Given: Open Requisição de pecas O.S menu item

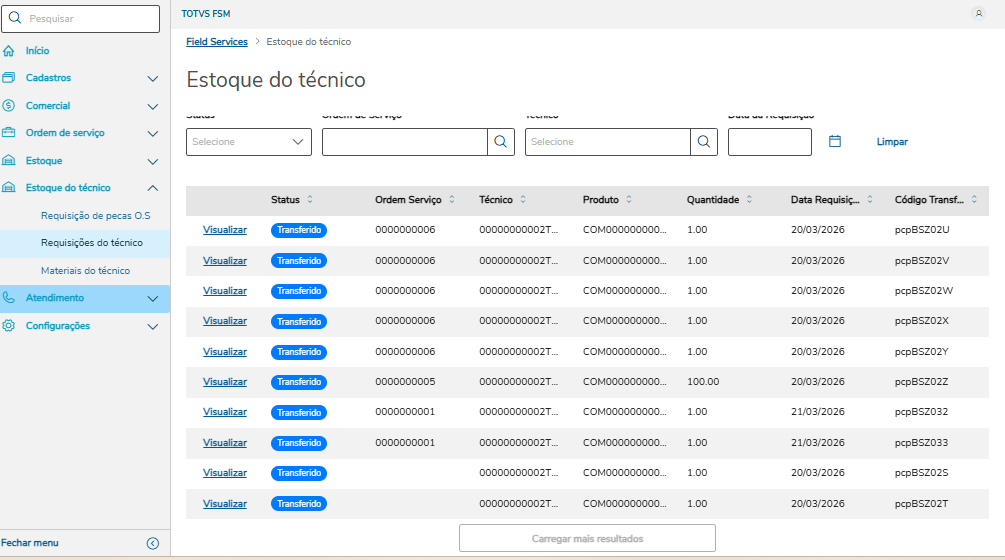Looking at the screenshot, I should (x=95, y=215).
